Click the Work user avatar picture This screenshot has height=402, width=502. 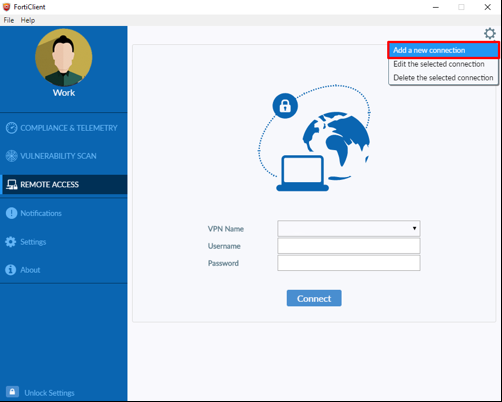click(64, 58)
